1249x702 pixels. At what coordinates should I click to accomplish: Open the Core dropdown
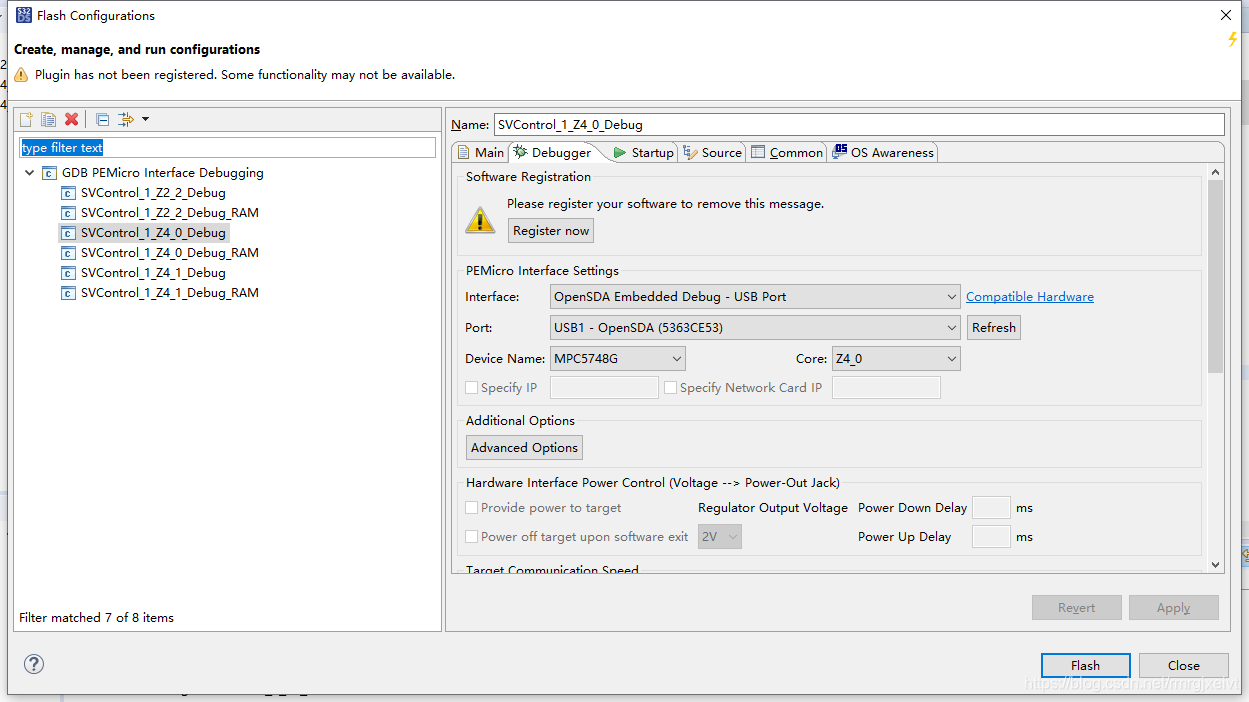coord(896,358)
